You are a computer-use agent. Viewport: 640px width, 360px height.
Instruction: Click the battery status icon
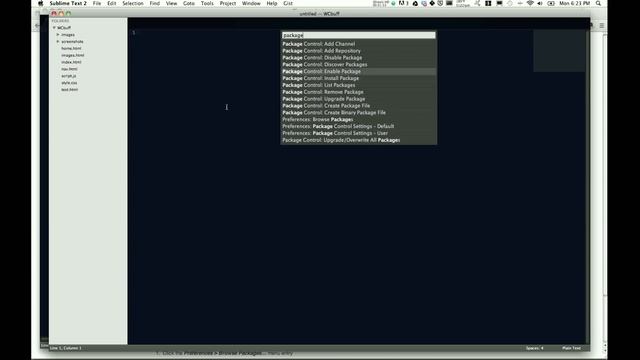pos(551,3)
